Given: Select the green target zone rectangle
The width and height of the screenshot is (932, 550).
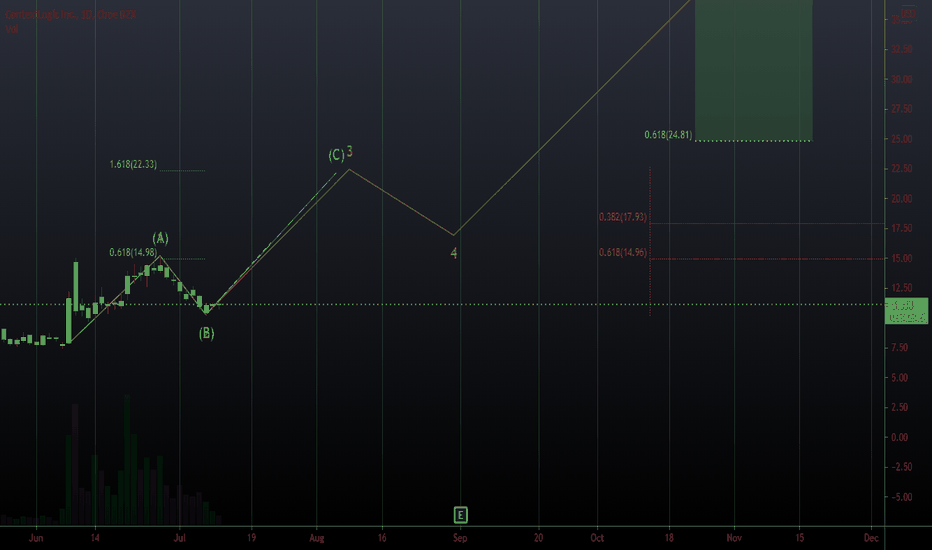Looking at the screenshot, I should [754, 70].
